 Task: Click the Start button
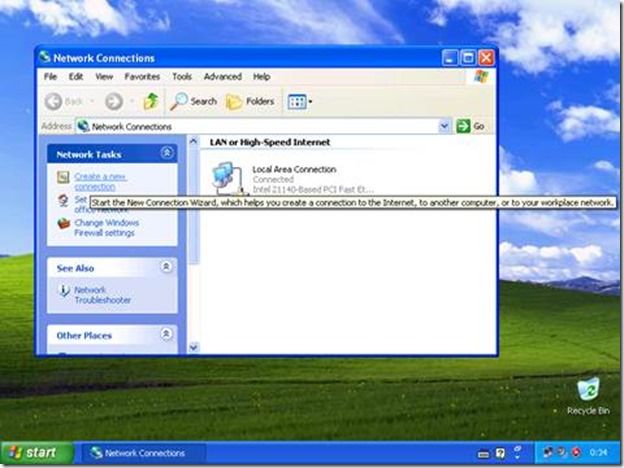pos(37,453)
